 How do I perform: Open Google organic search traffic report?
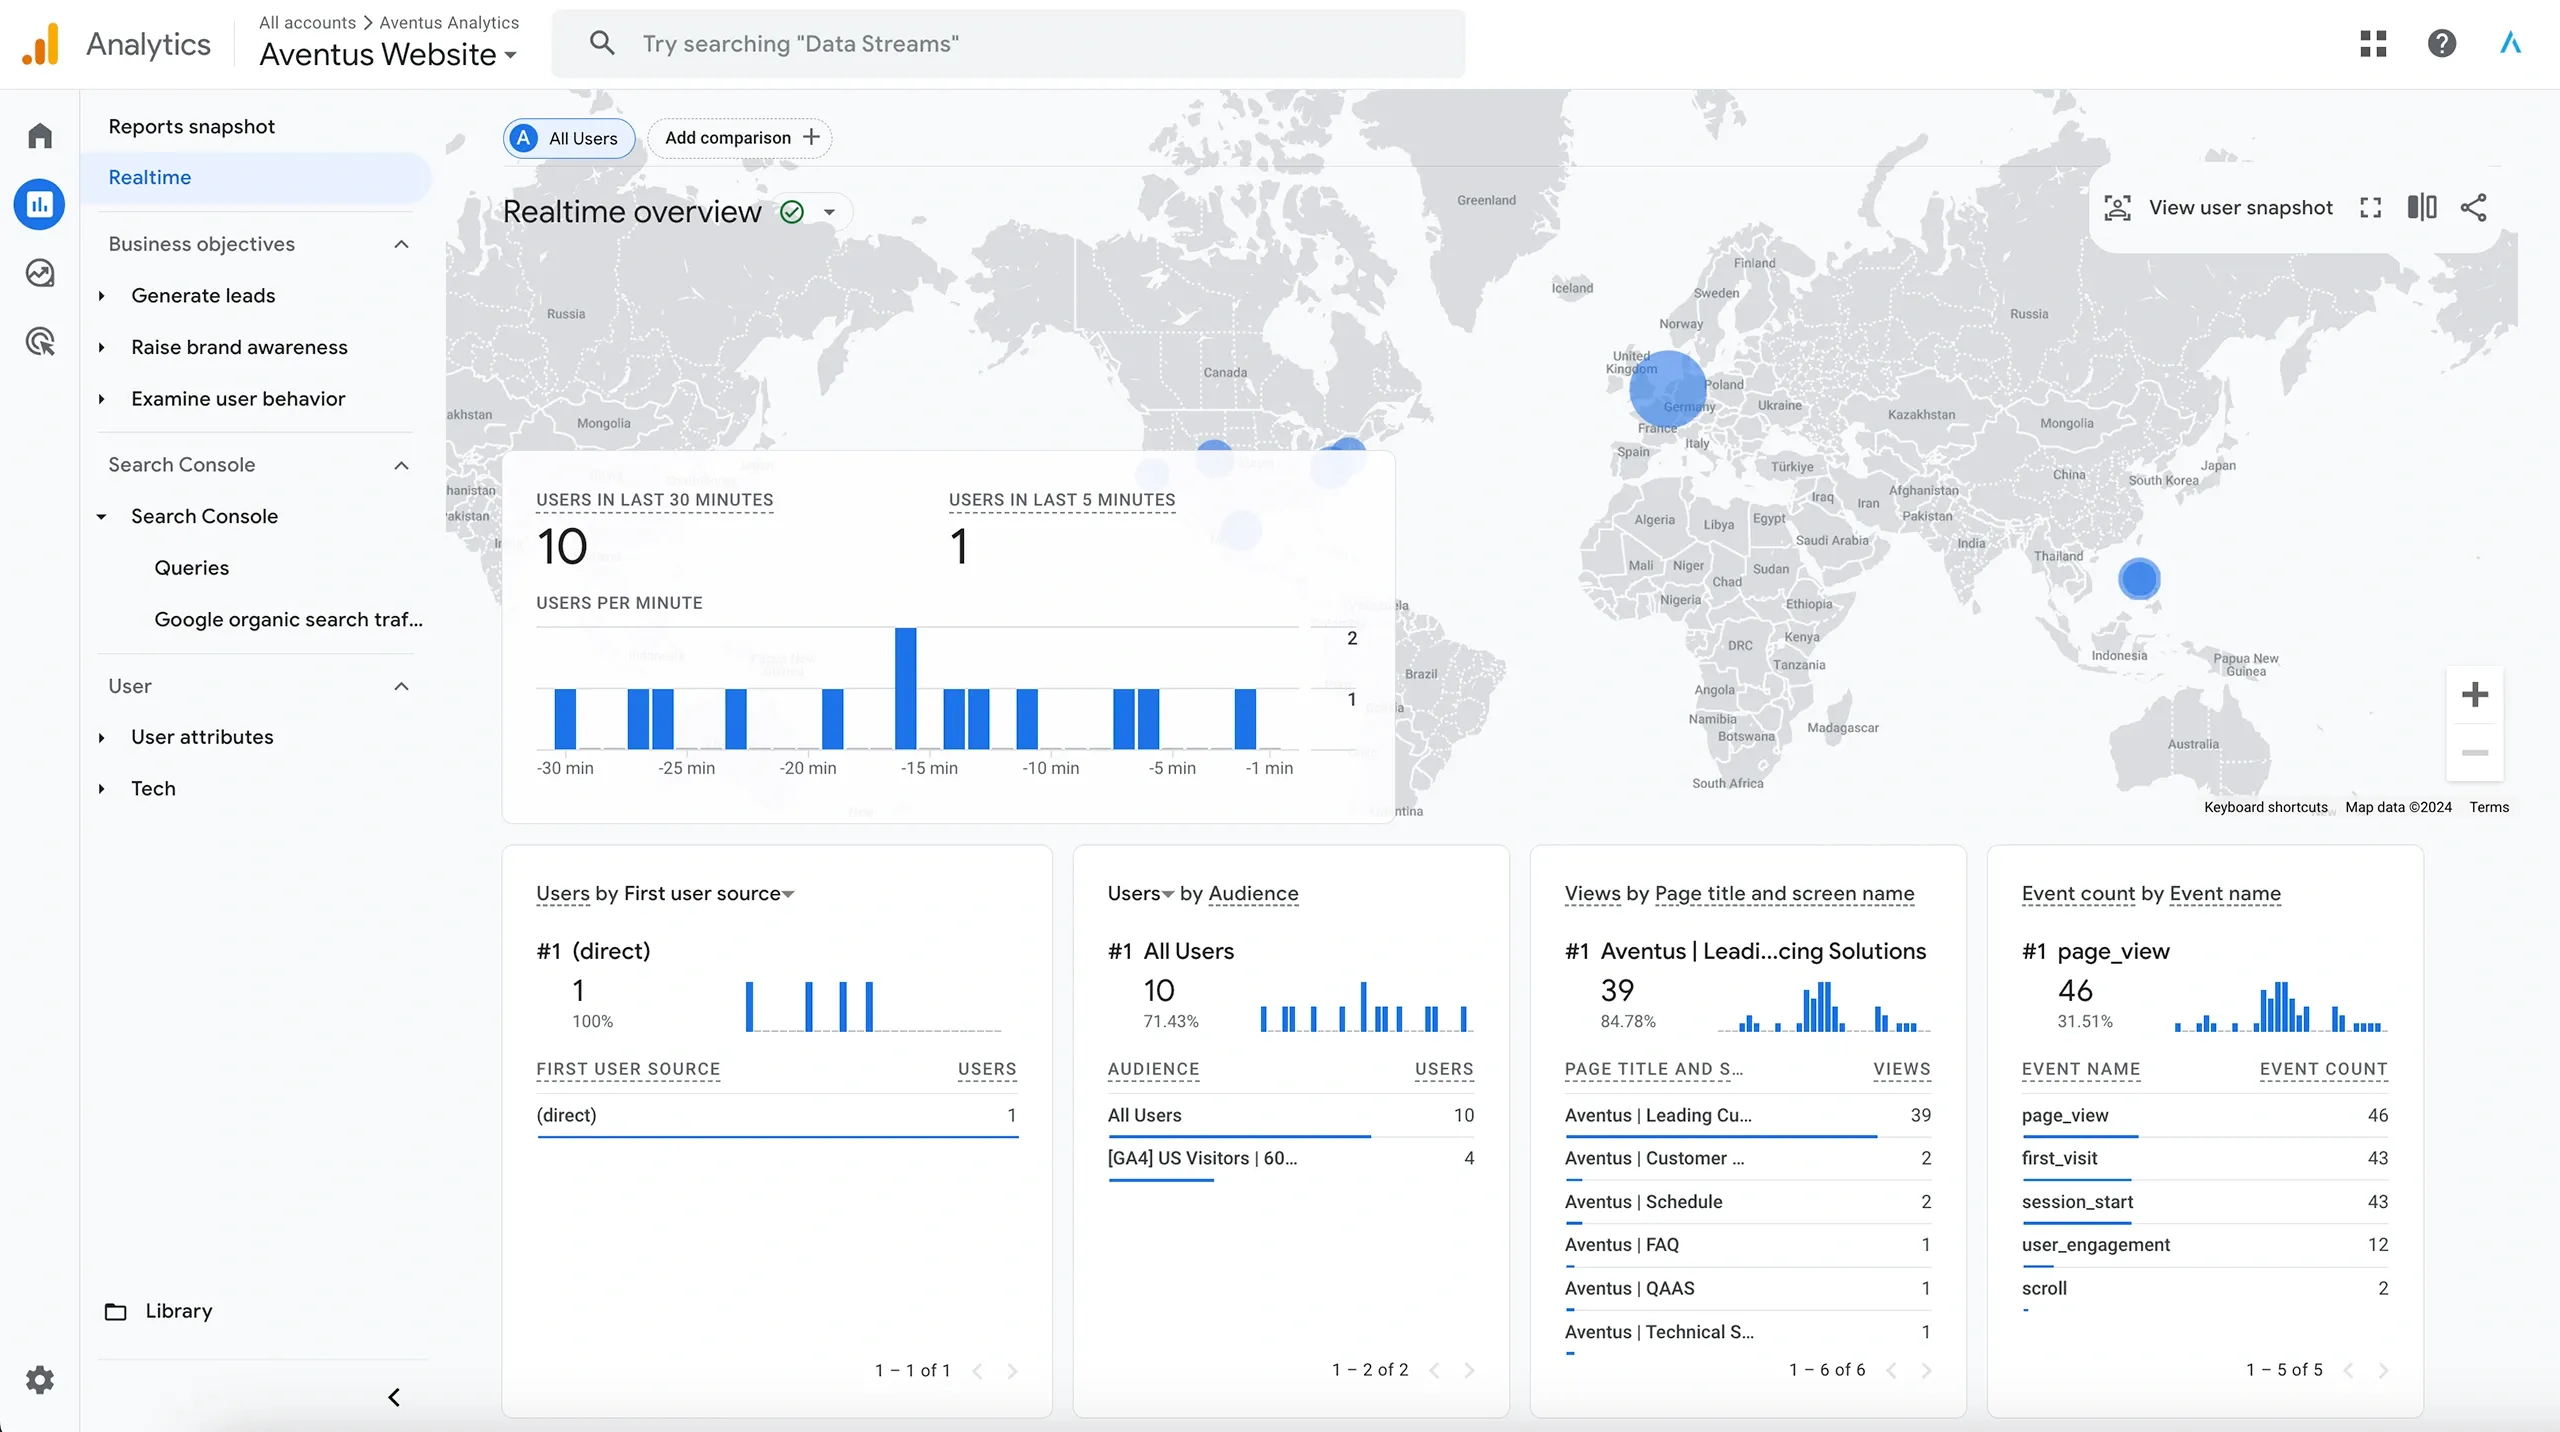pos(288,619)
